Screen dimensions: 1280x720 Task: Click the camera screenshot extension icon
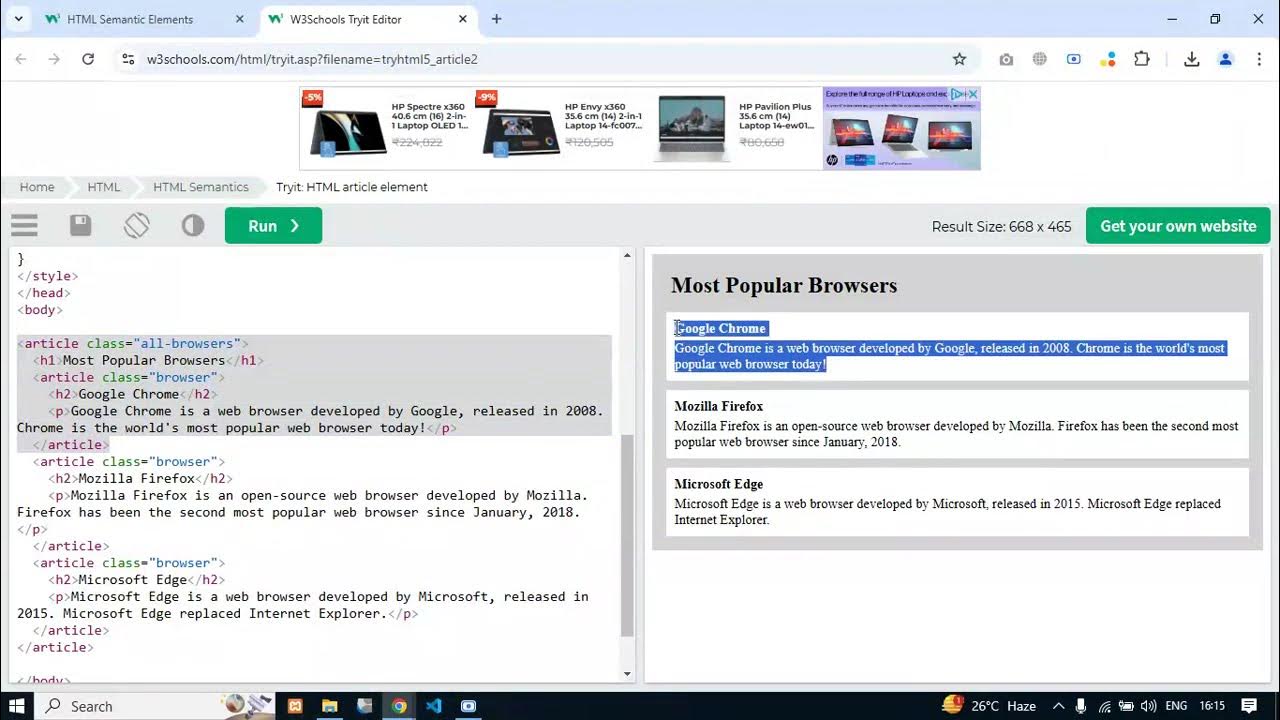point(1006,59)
